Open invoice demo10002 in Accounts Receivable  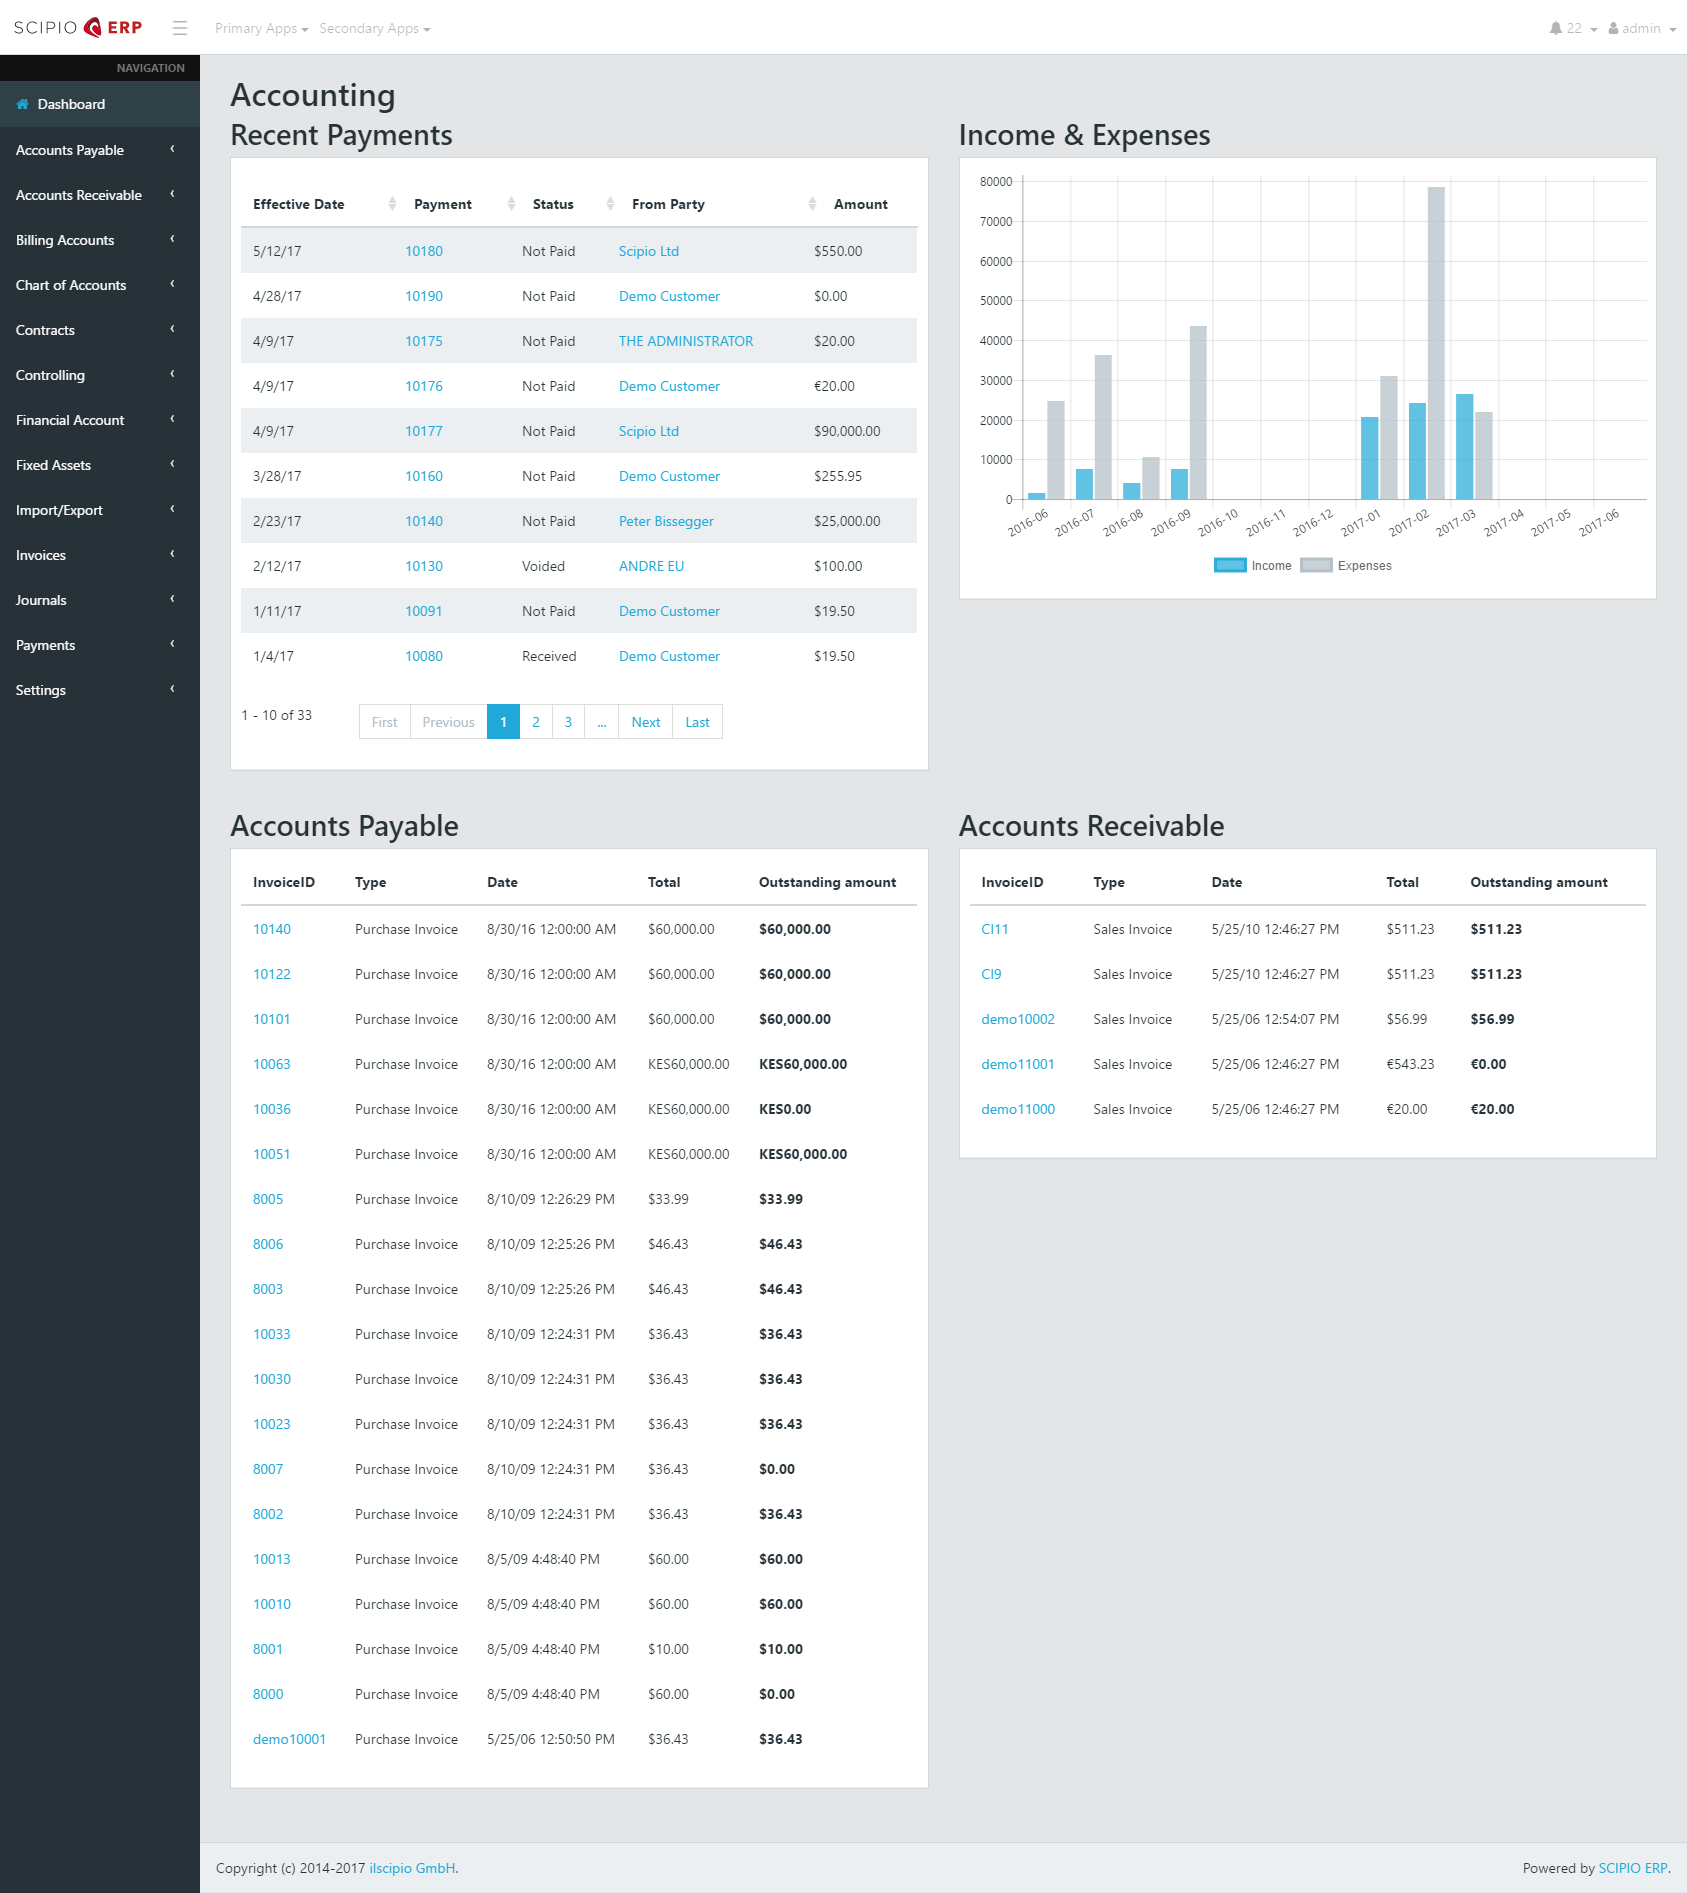pos(1017,1019)
